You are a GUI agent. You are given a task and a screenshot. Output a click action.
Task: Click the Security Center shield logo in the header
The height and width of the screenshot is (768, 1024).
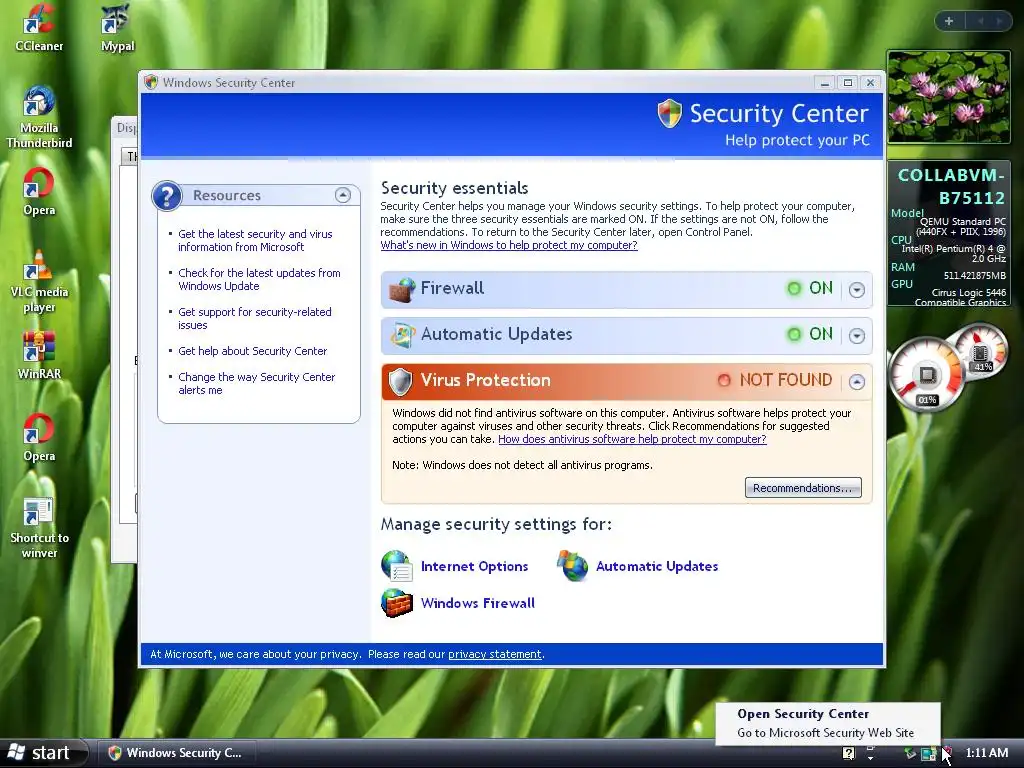click(x=669, y=113)
